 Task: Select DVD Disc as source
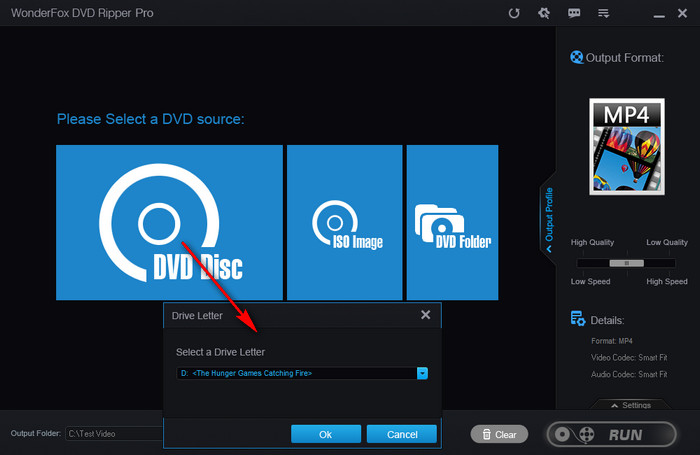click(x=169, y=222)
